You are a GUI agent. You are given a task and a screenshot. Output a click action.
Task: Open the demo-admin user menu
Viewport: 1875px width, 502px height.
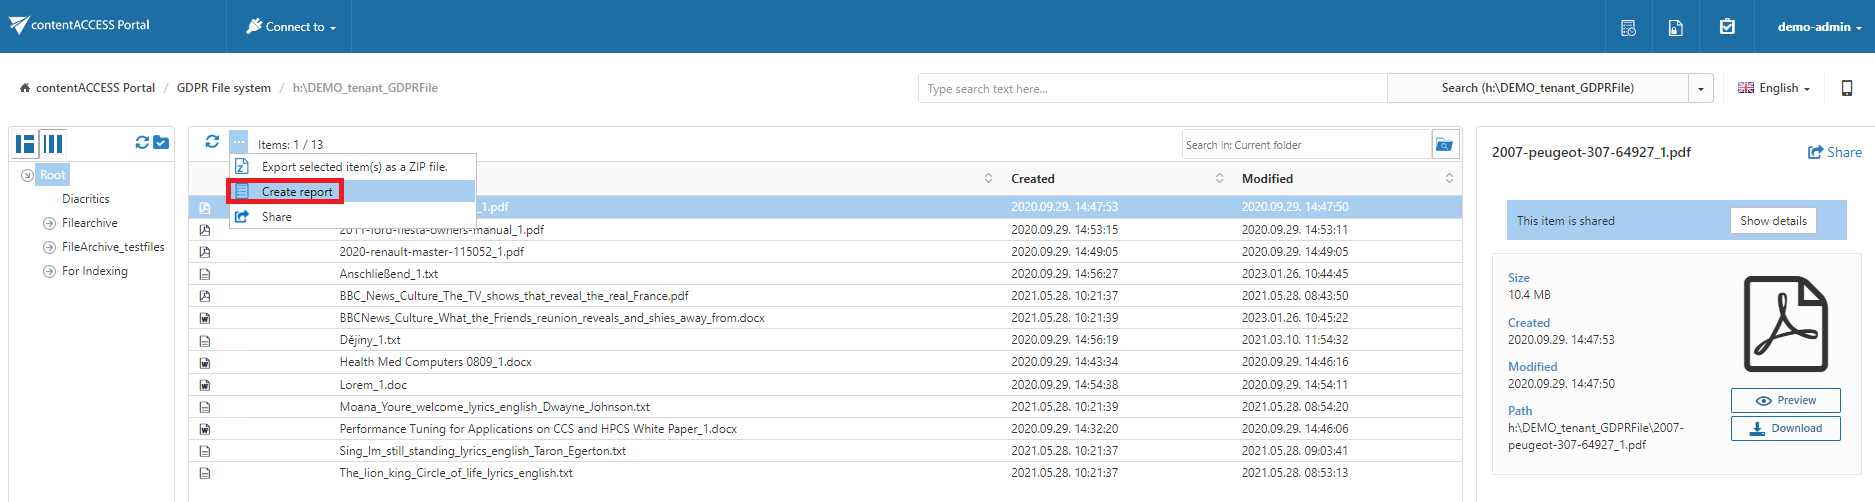[x=1819, y=27]
